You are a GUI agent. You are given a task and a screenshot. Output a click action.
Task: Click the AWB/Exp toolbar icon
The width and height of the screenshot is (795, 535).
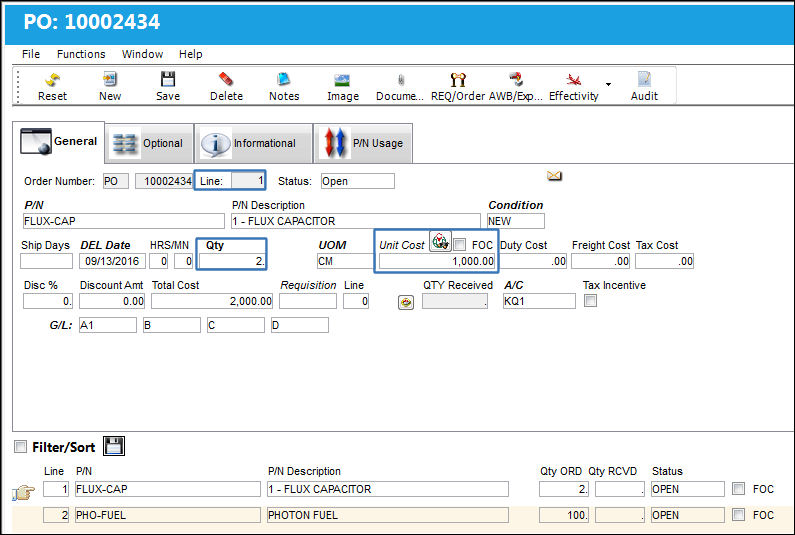[x=516, y=80]
